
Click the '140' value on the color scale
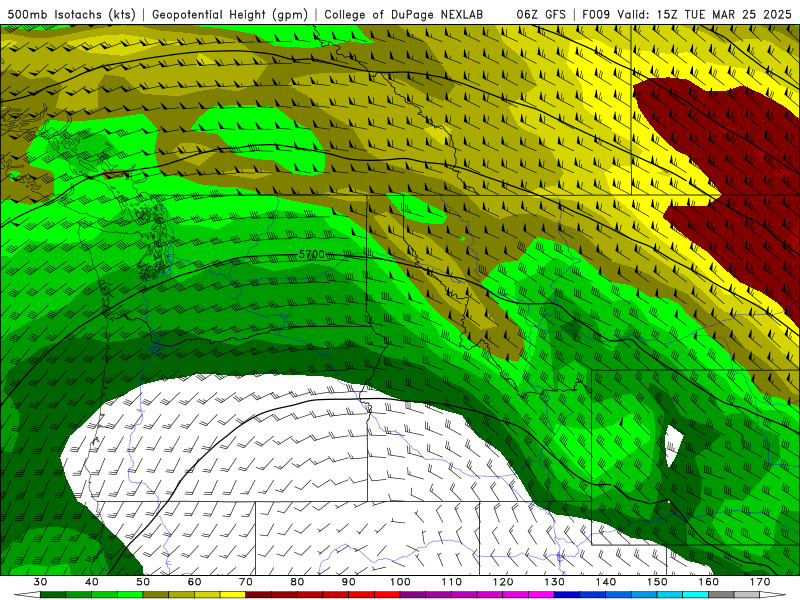tap(606, 582)
